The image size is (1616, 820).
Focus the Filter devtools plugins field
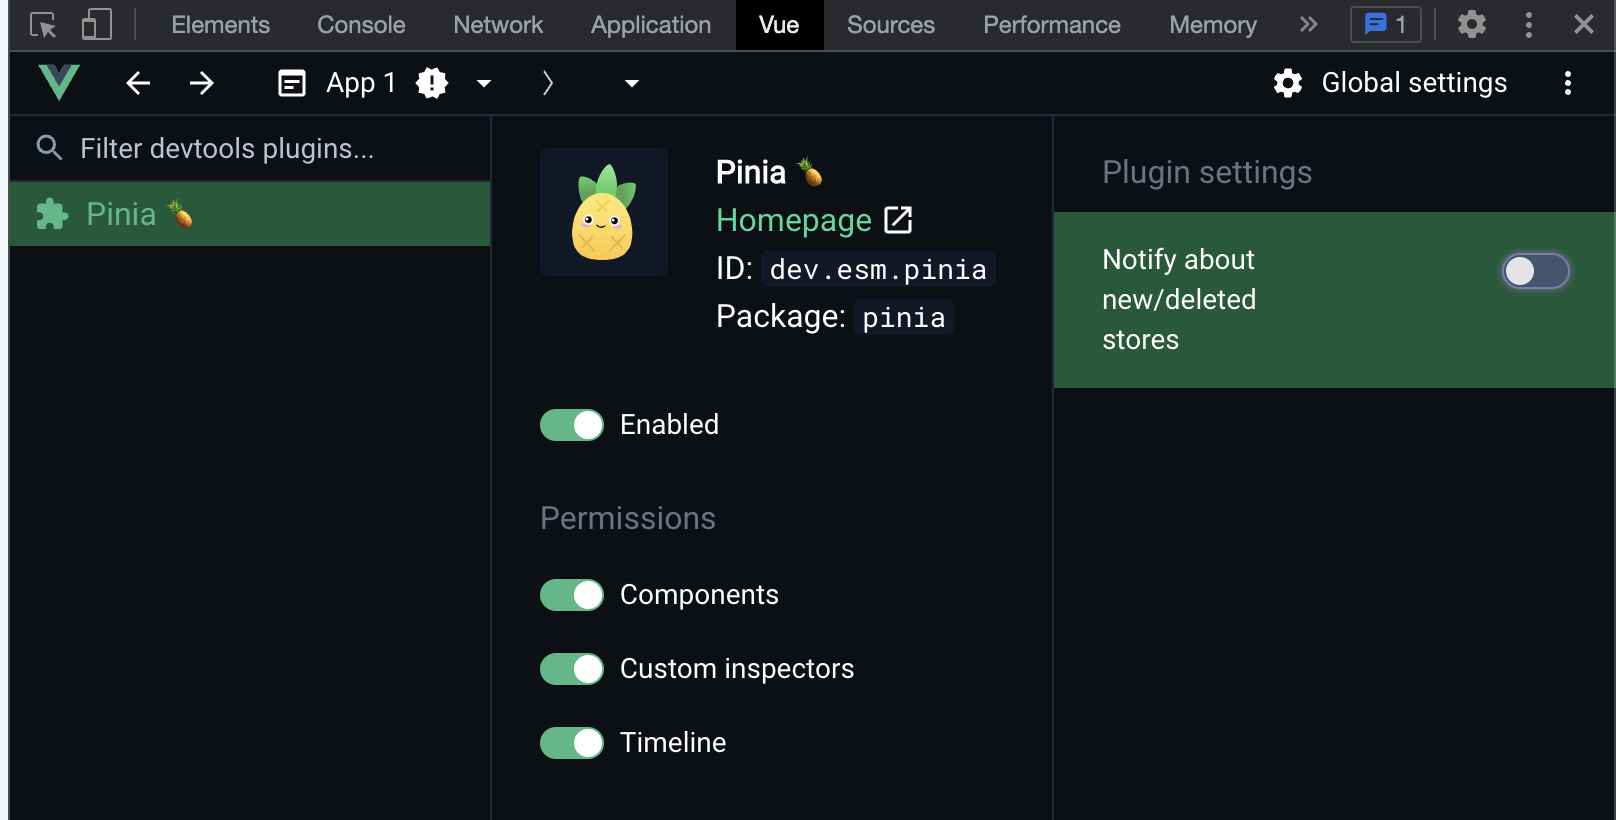point(250,148)
